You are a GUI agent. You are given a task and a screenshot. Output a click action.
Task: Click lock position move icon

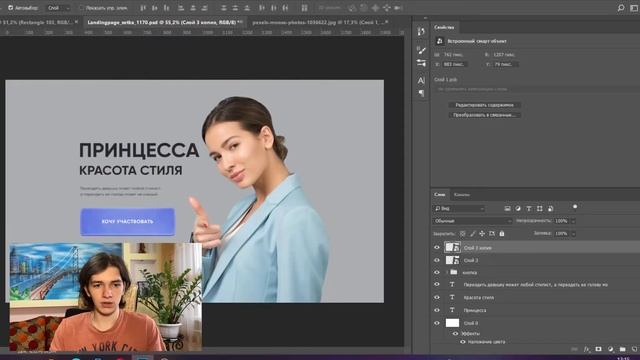click(482, 233)
